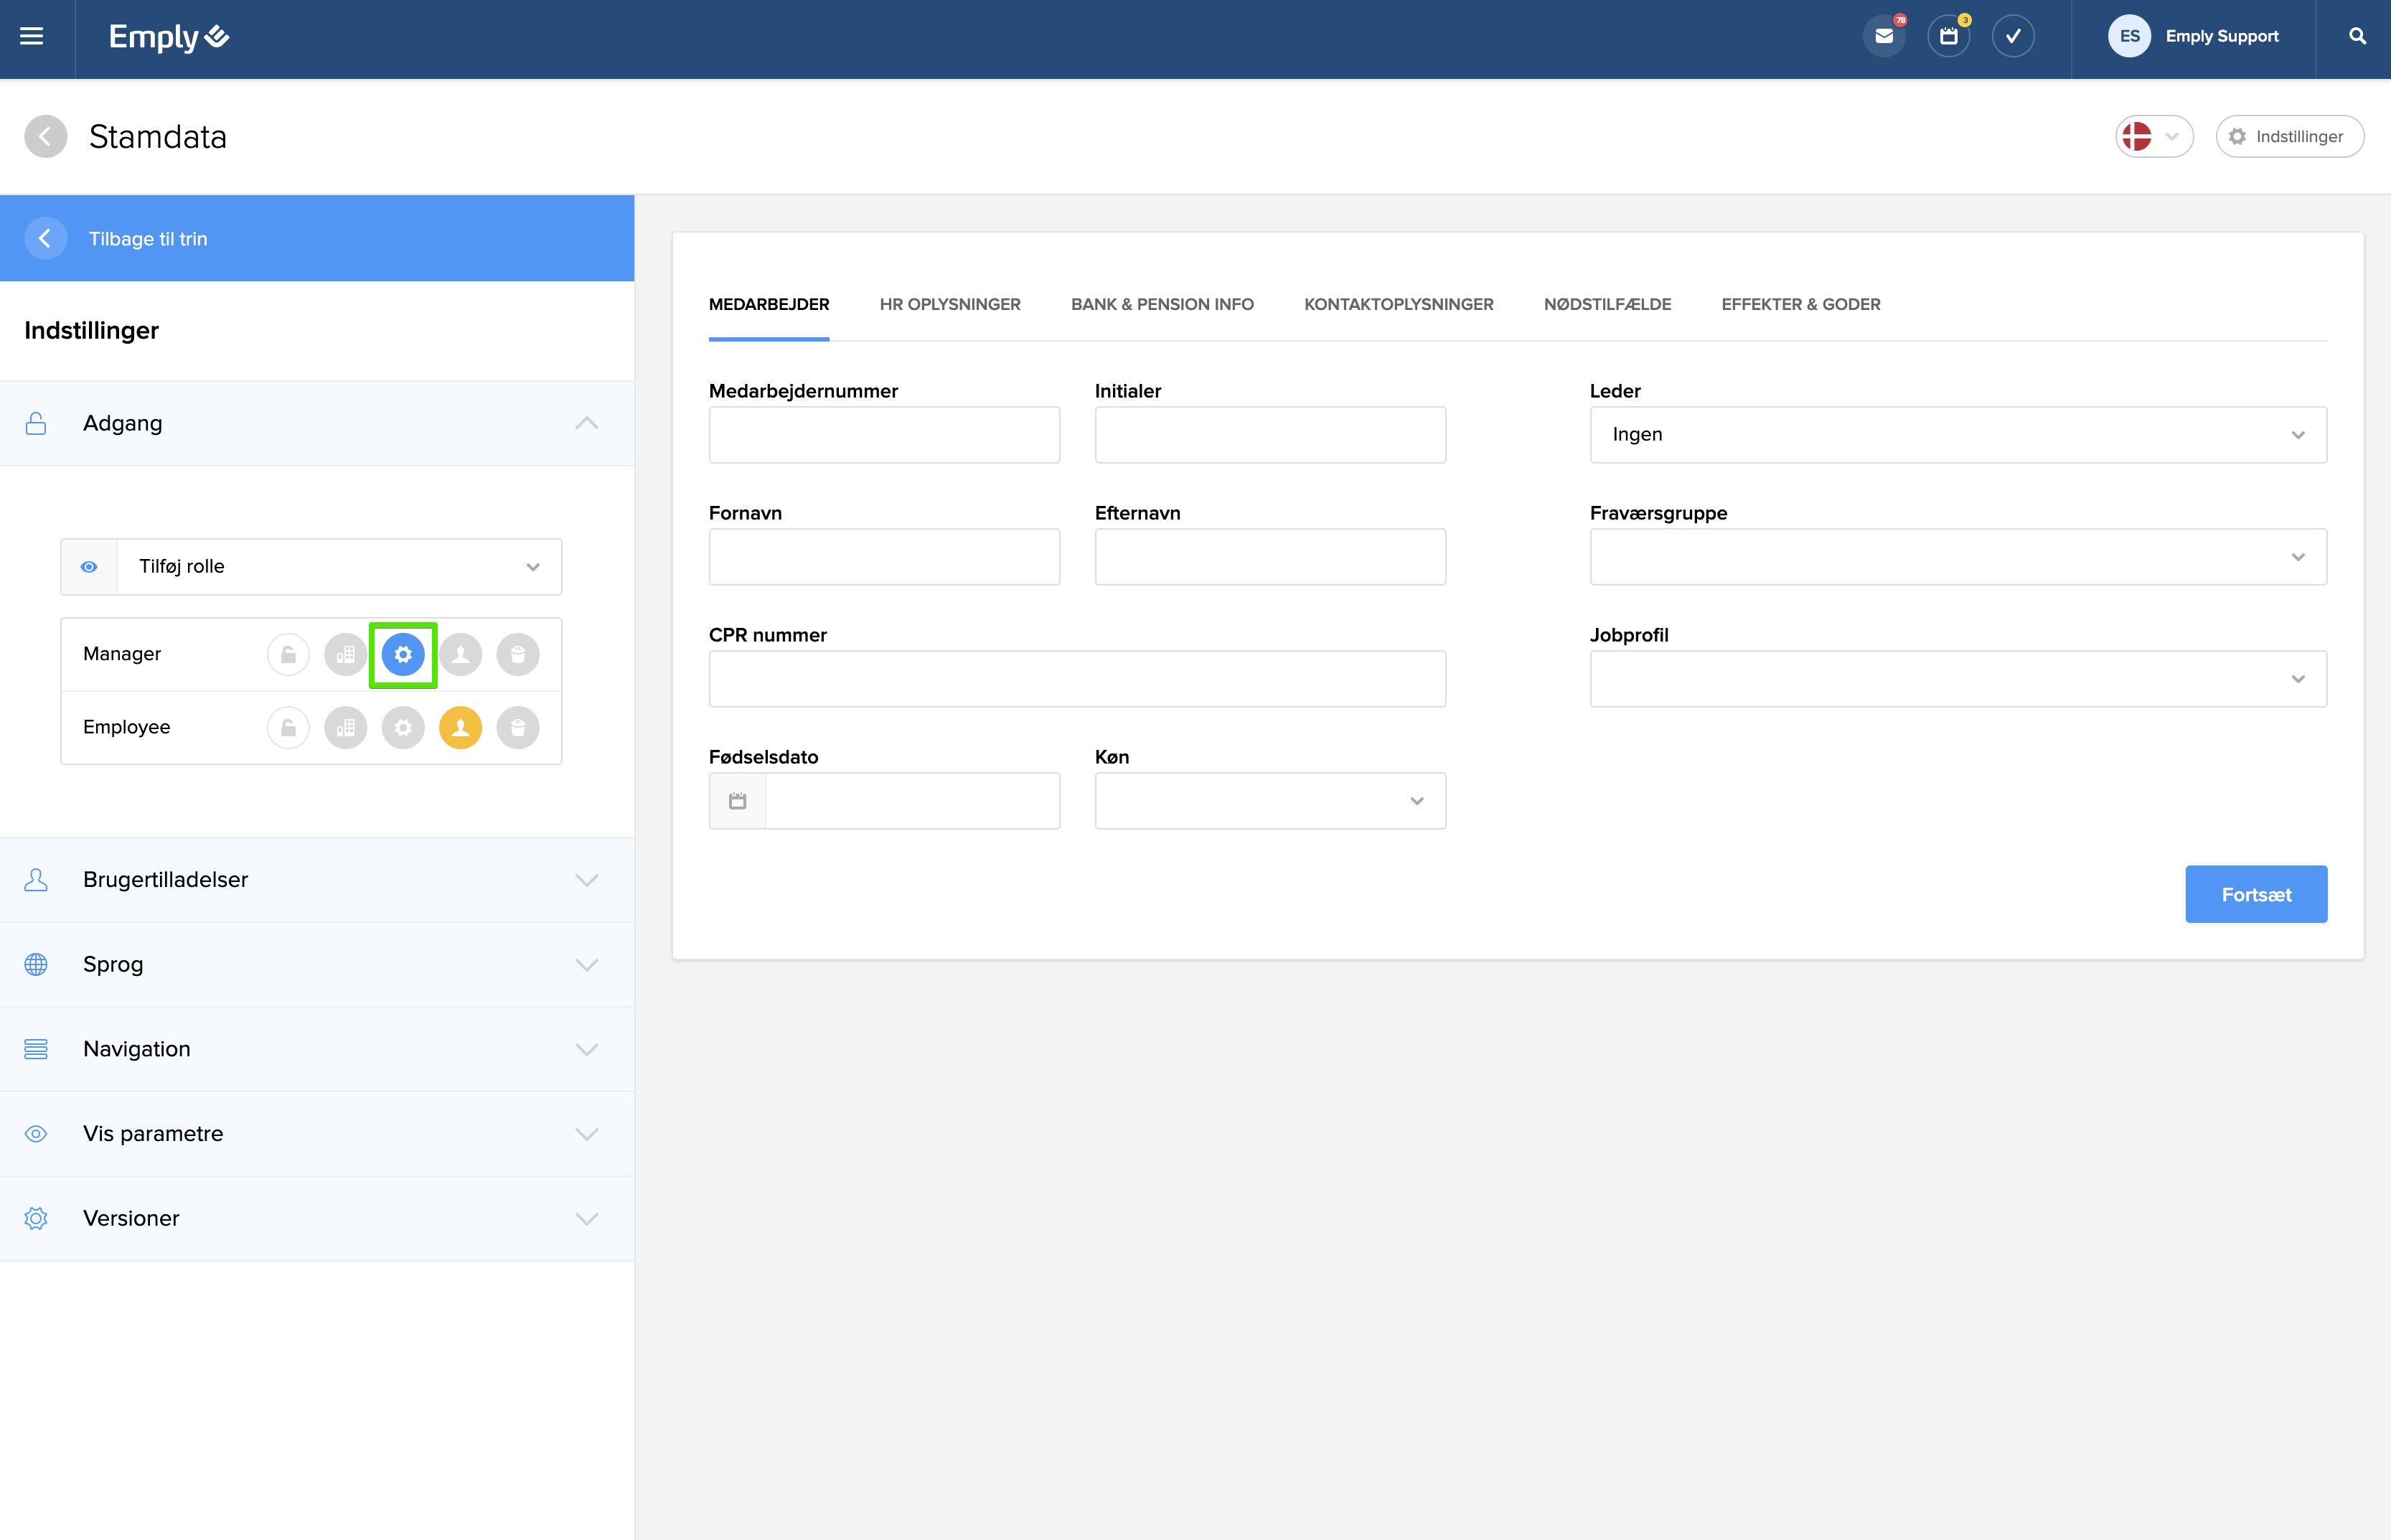Toggle Manager unlock access icon
The height and width of the screenshot is (1540, 2391).
[288, 654]
